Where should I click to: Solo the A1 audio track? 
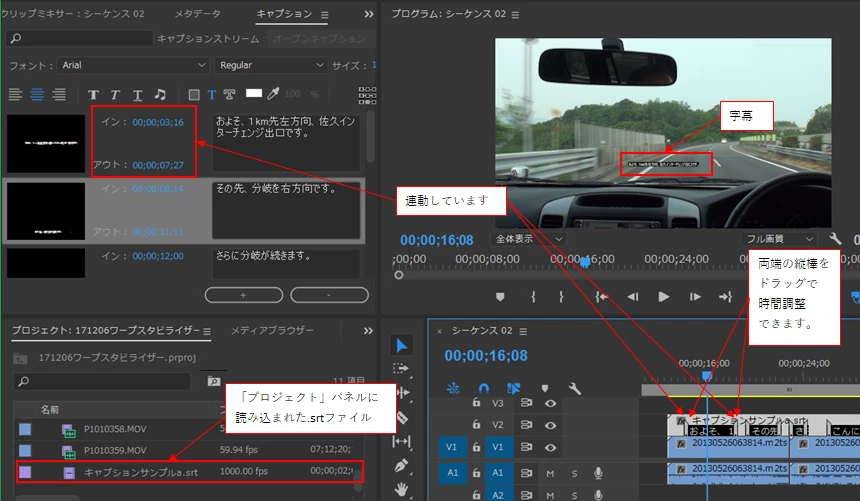coord(574,473)
